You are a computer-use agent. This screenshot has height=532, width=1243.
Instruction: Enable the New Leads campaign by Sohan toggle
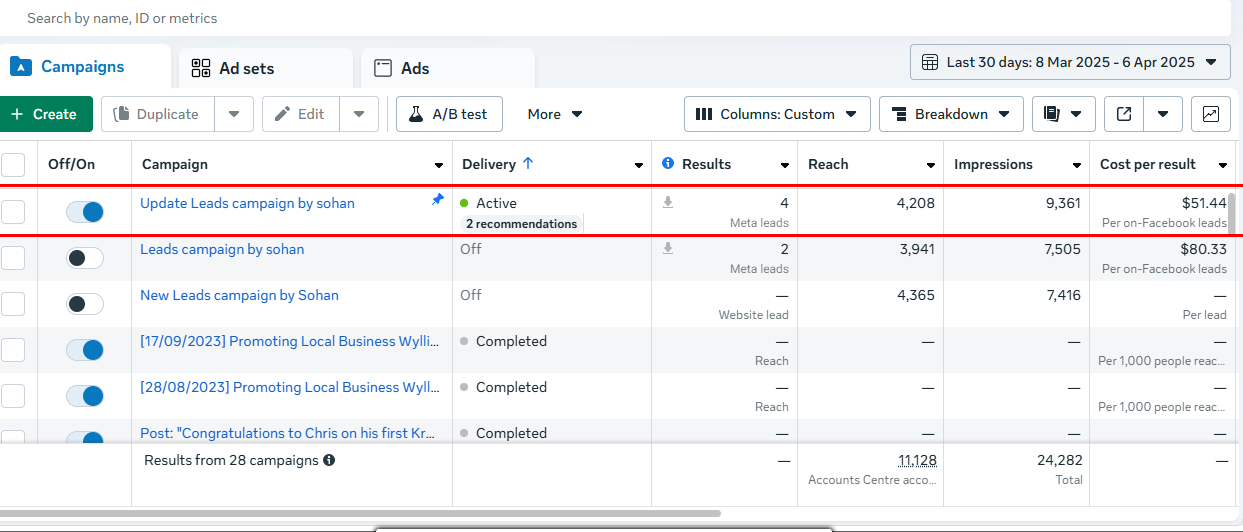[85, 304]
